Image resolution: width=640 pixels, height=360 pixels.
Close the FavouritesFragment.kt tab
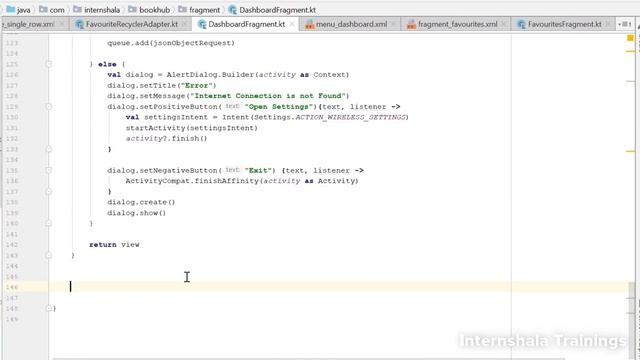click(608, 24)
